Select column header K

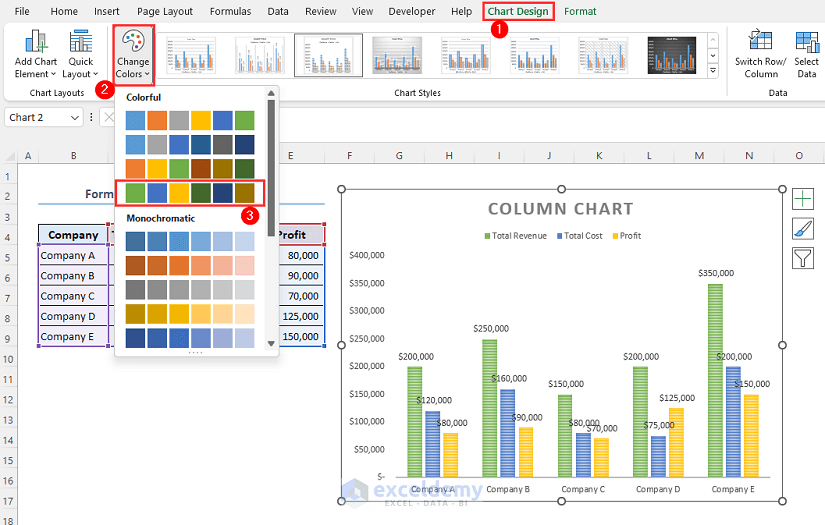click(x=599, y=156)
